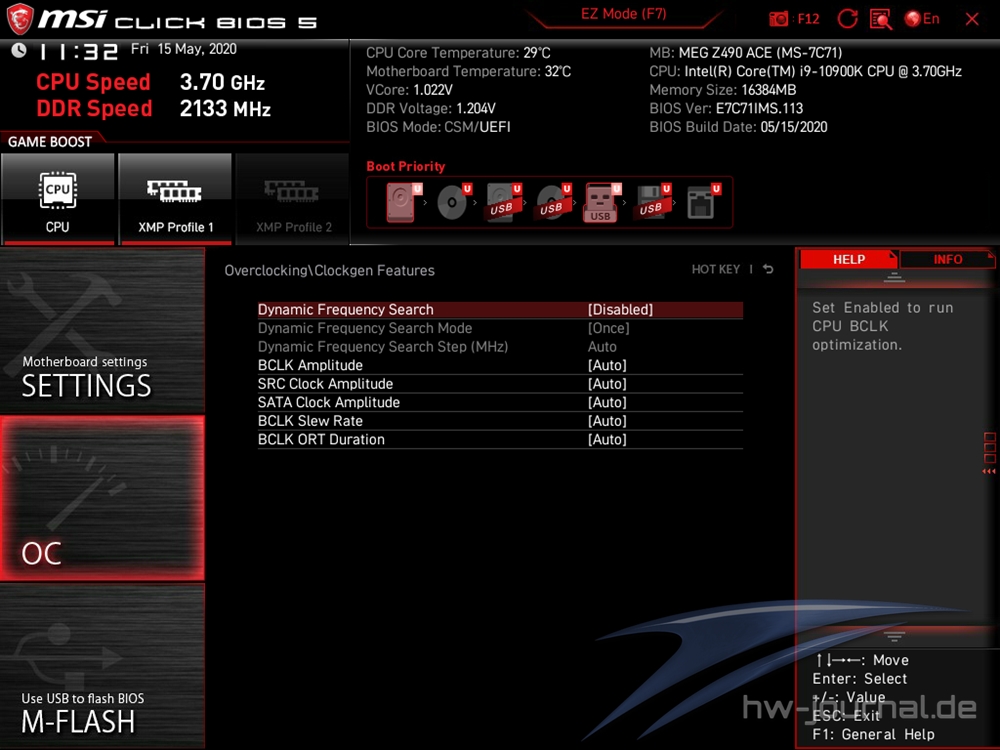Open SRC Clock Amplitude [Auto] setting

point(500,383)
